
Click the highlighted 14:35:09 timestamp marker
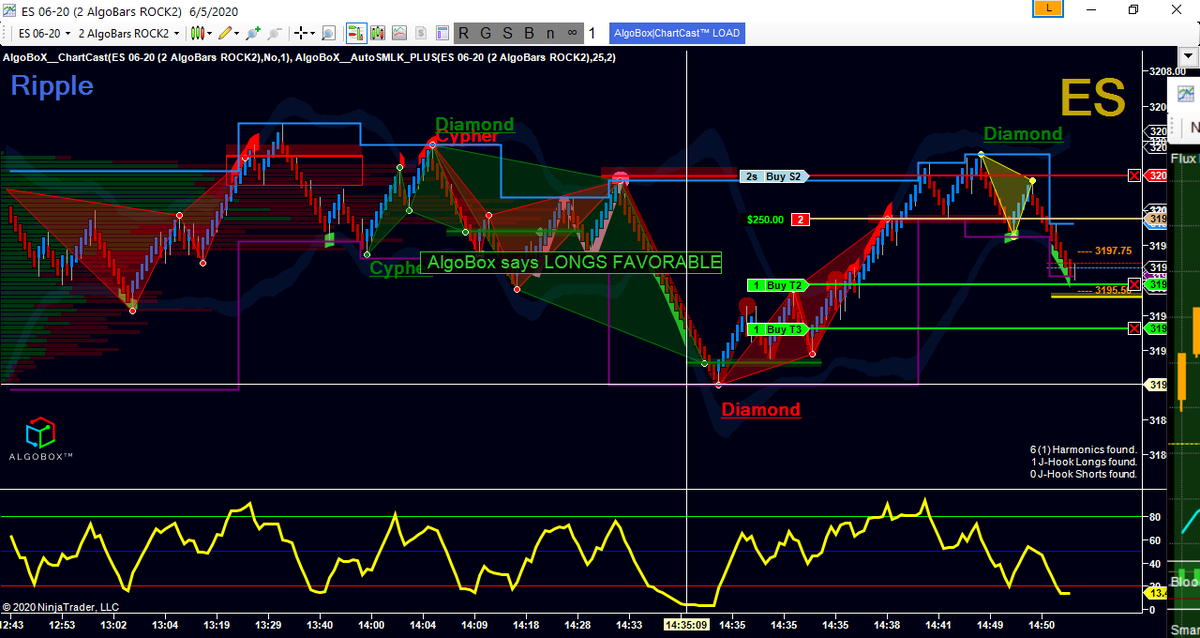[x=686, y=625]
